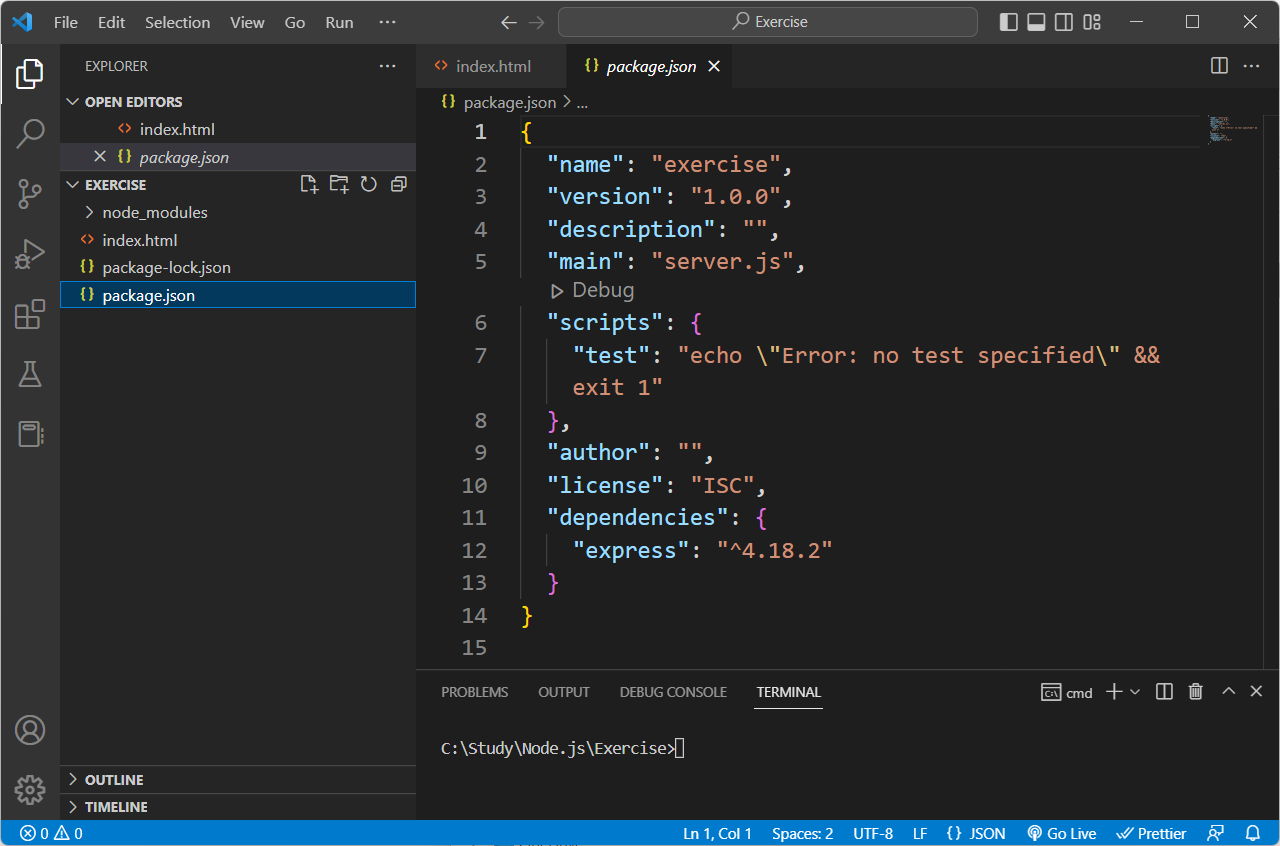Split the editor to the right
This screenshot has width=1280, height=846.
coord(1220,66)
